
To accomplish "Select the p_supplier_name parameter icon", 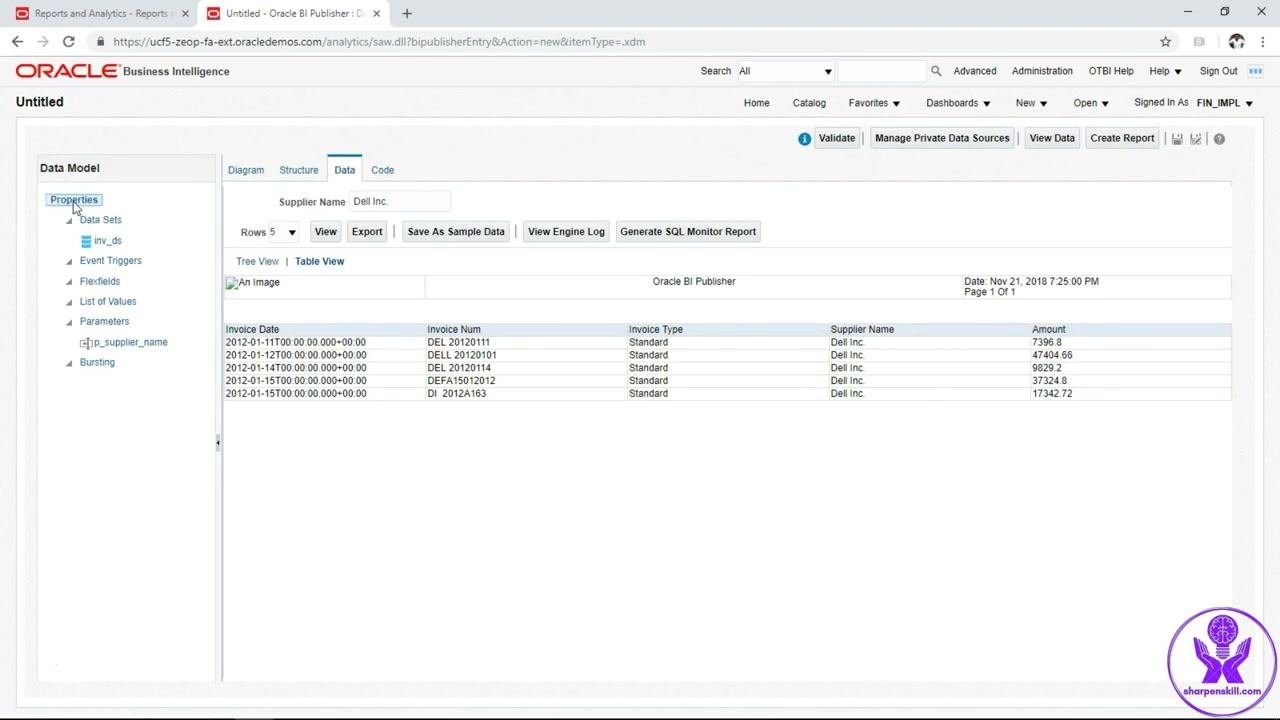I will (85, 343).
